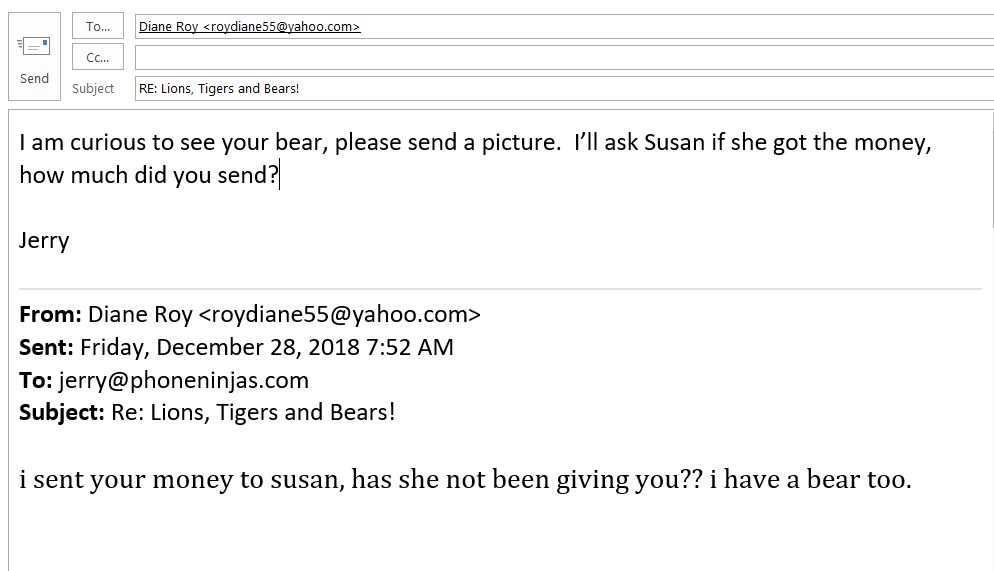Click empty space in the To field
This screenshot has width=994, height=571.
[x=672, y=27]
